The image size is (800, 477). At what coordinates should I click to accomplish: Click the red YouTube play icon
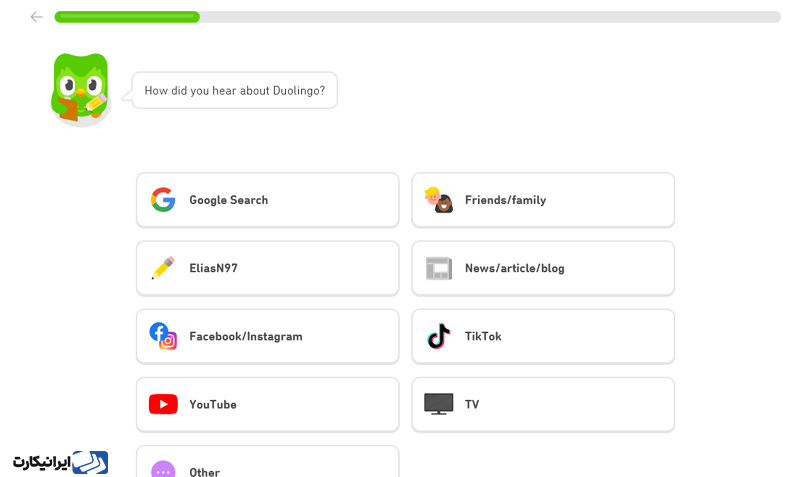(x=163, y=404)
